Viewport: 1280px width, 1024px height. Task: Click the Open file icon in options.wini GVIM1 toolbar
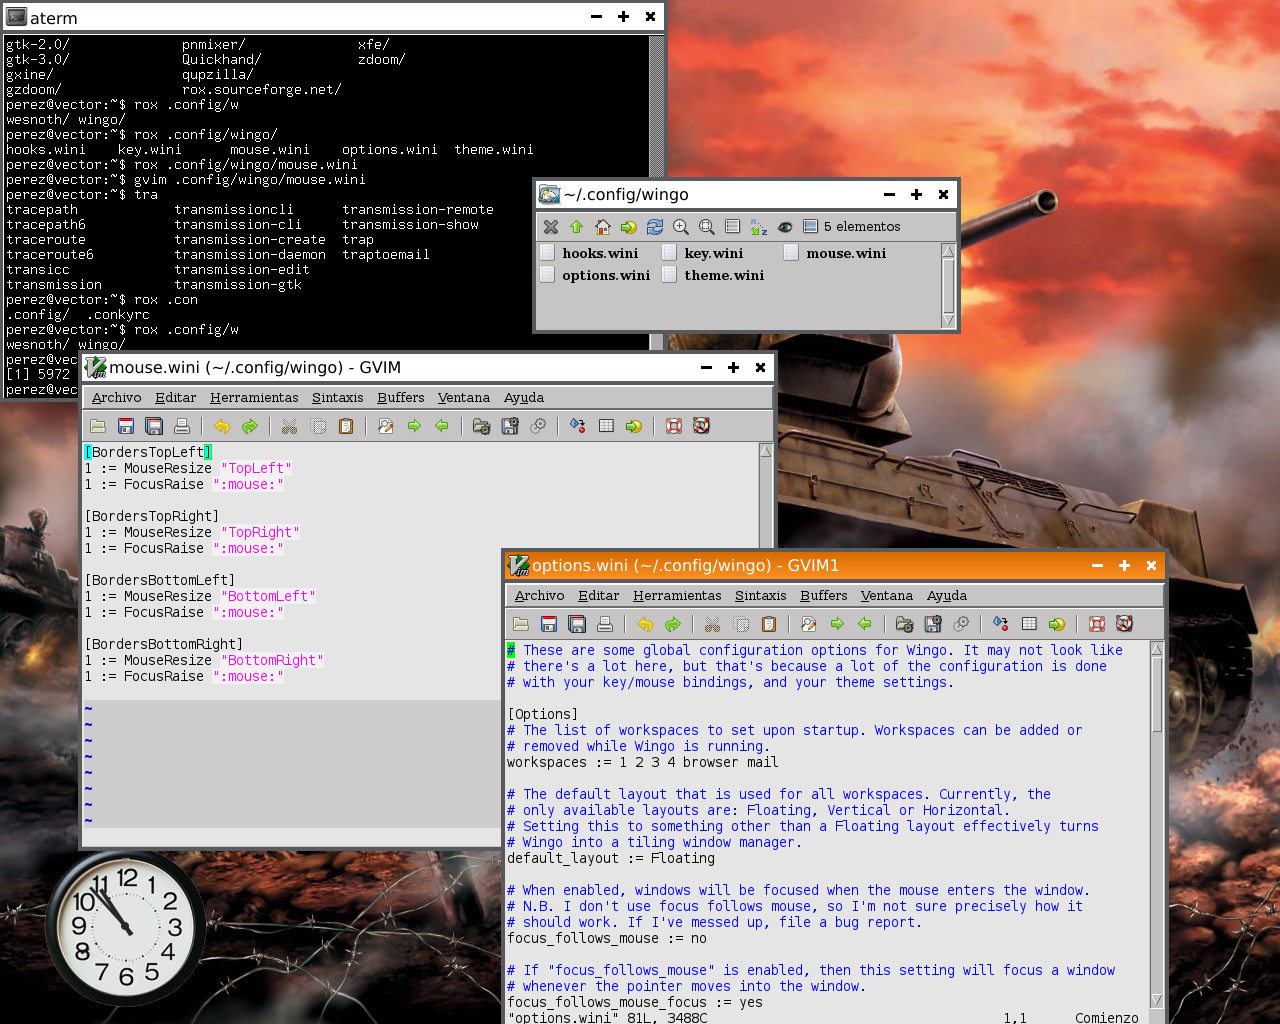click(x=521, y=624)
